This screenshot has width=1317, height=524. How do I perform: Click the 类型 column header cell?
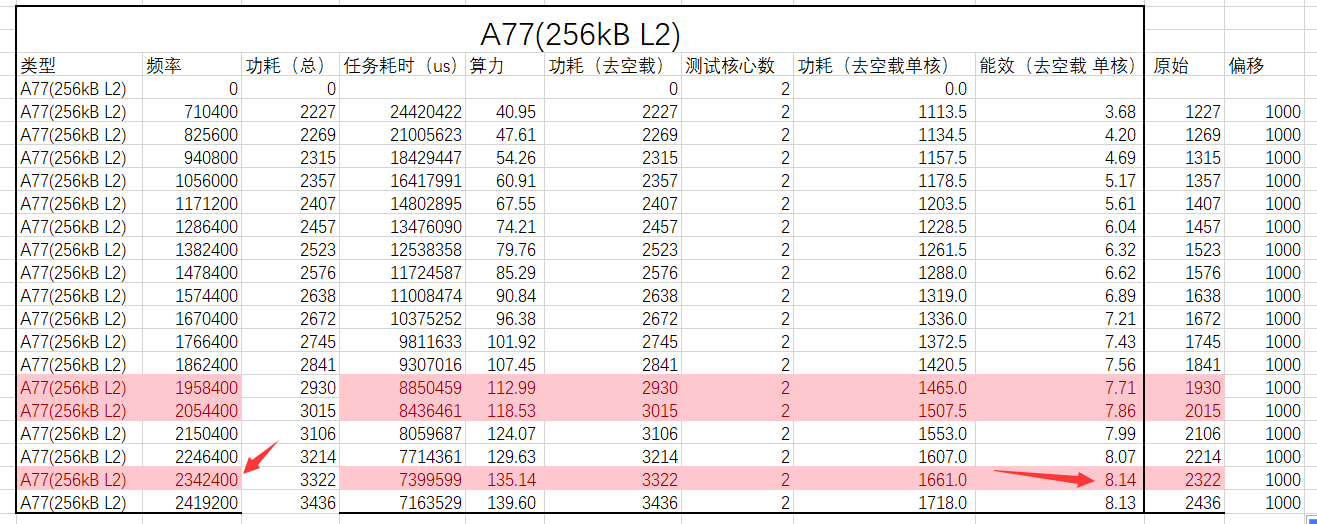click(x=79, y=66)
